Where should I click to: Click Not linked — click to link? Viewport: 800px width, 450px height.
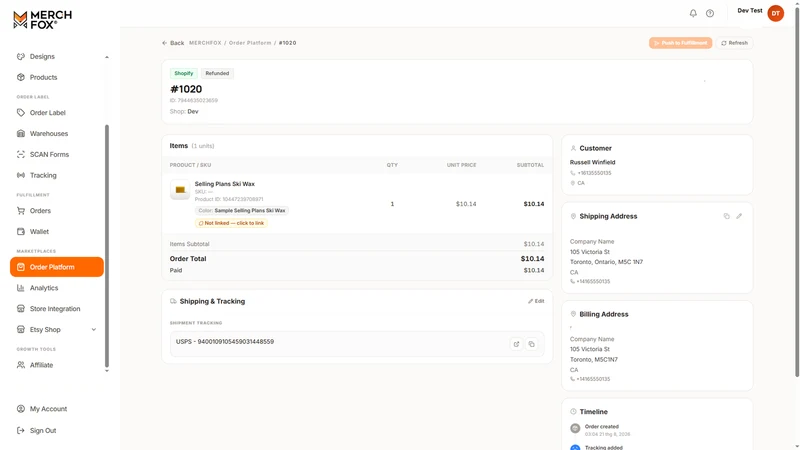pyautogui.click(x=231, y=223)
